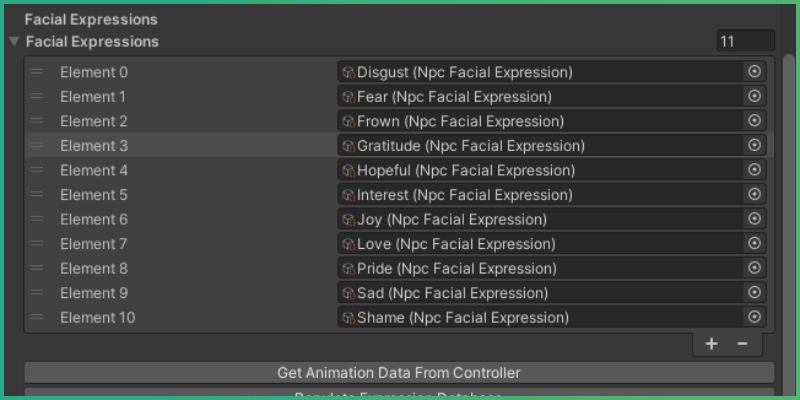Image resolution: width=800 pixels, height=400 pixels.
Task: Click the vertical scrollbar on the right edge
Action: click(x=788, y=200)
